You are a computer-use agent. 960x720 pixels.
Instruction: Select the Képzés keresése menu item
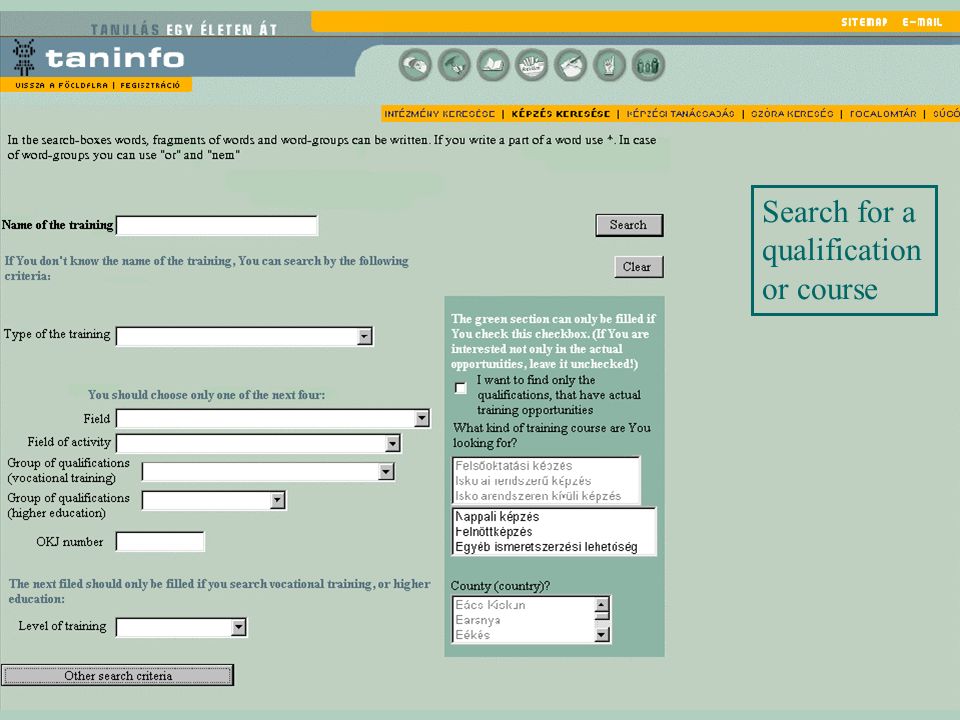click(561, 114)
